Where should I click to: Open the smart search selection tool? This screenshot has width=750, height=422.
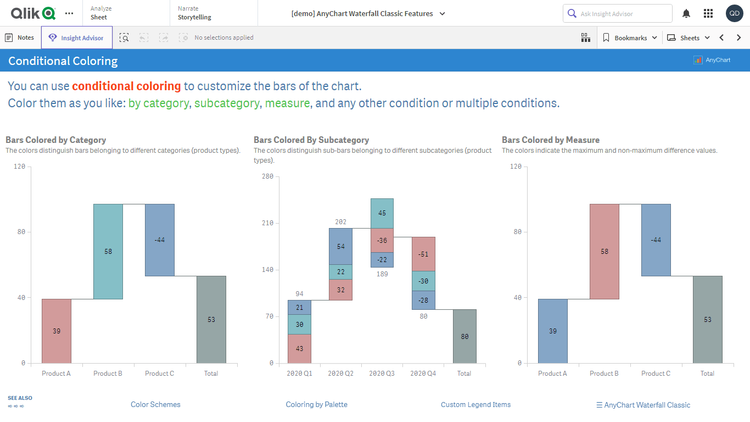(x=124, y=37)
